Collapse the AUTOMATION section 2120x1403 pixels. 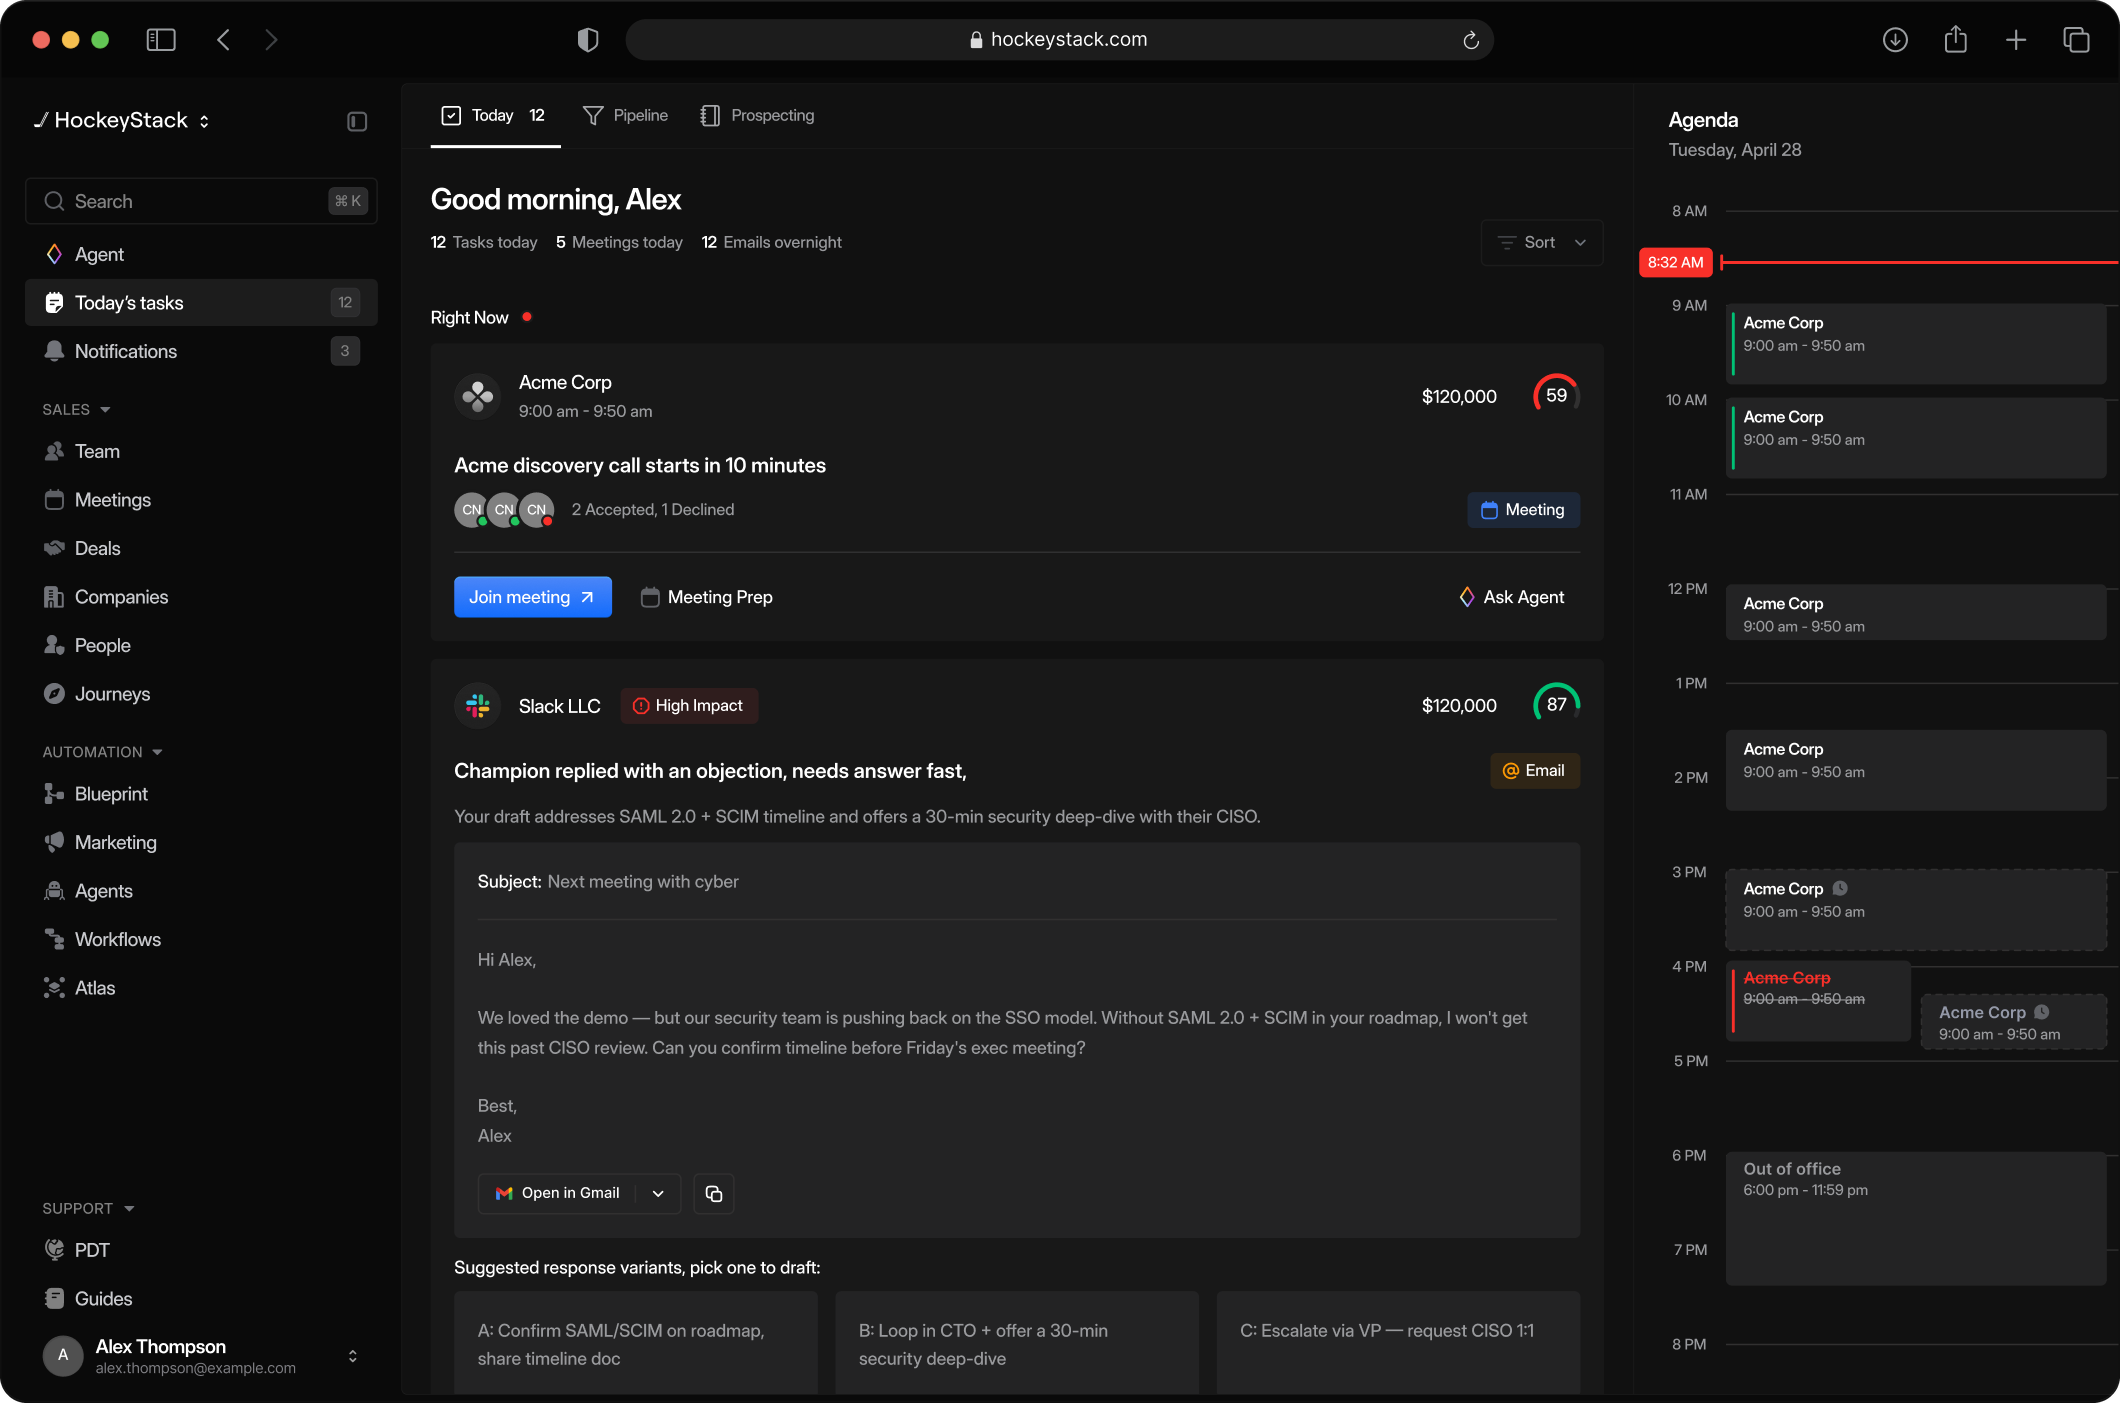pos(102,752)
